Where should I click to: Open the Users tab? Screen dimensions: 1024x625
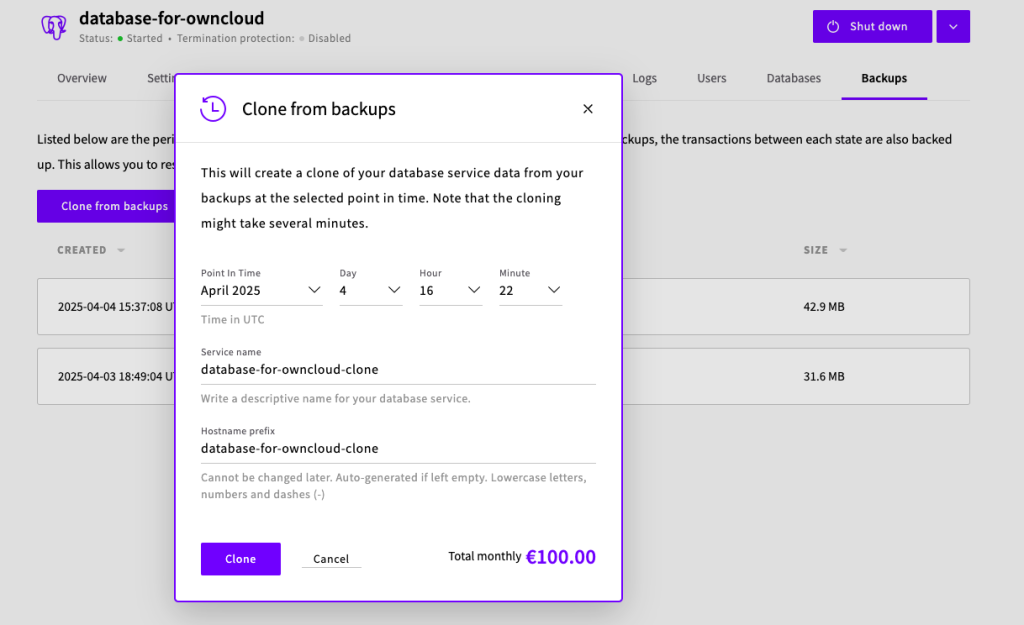click(x=712, y=78)
